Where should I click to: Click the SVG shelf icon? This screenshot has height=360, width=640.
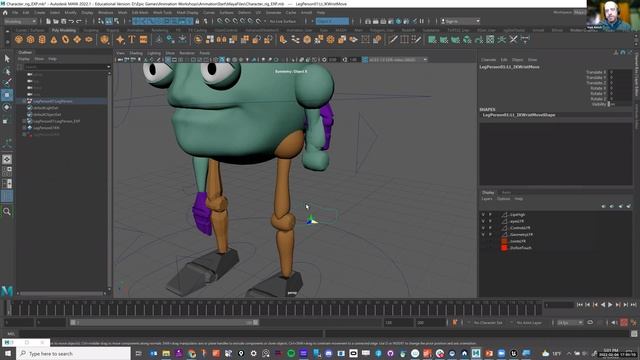tap(143, 40)
